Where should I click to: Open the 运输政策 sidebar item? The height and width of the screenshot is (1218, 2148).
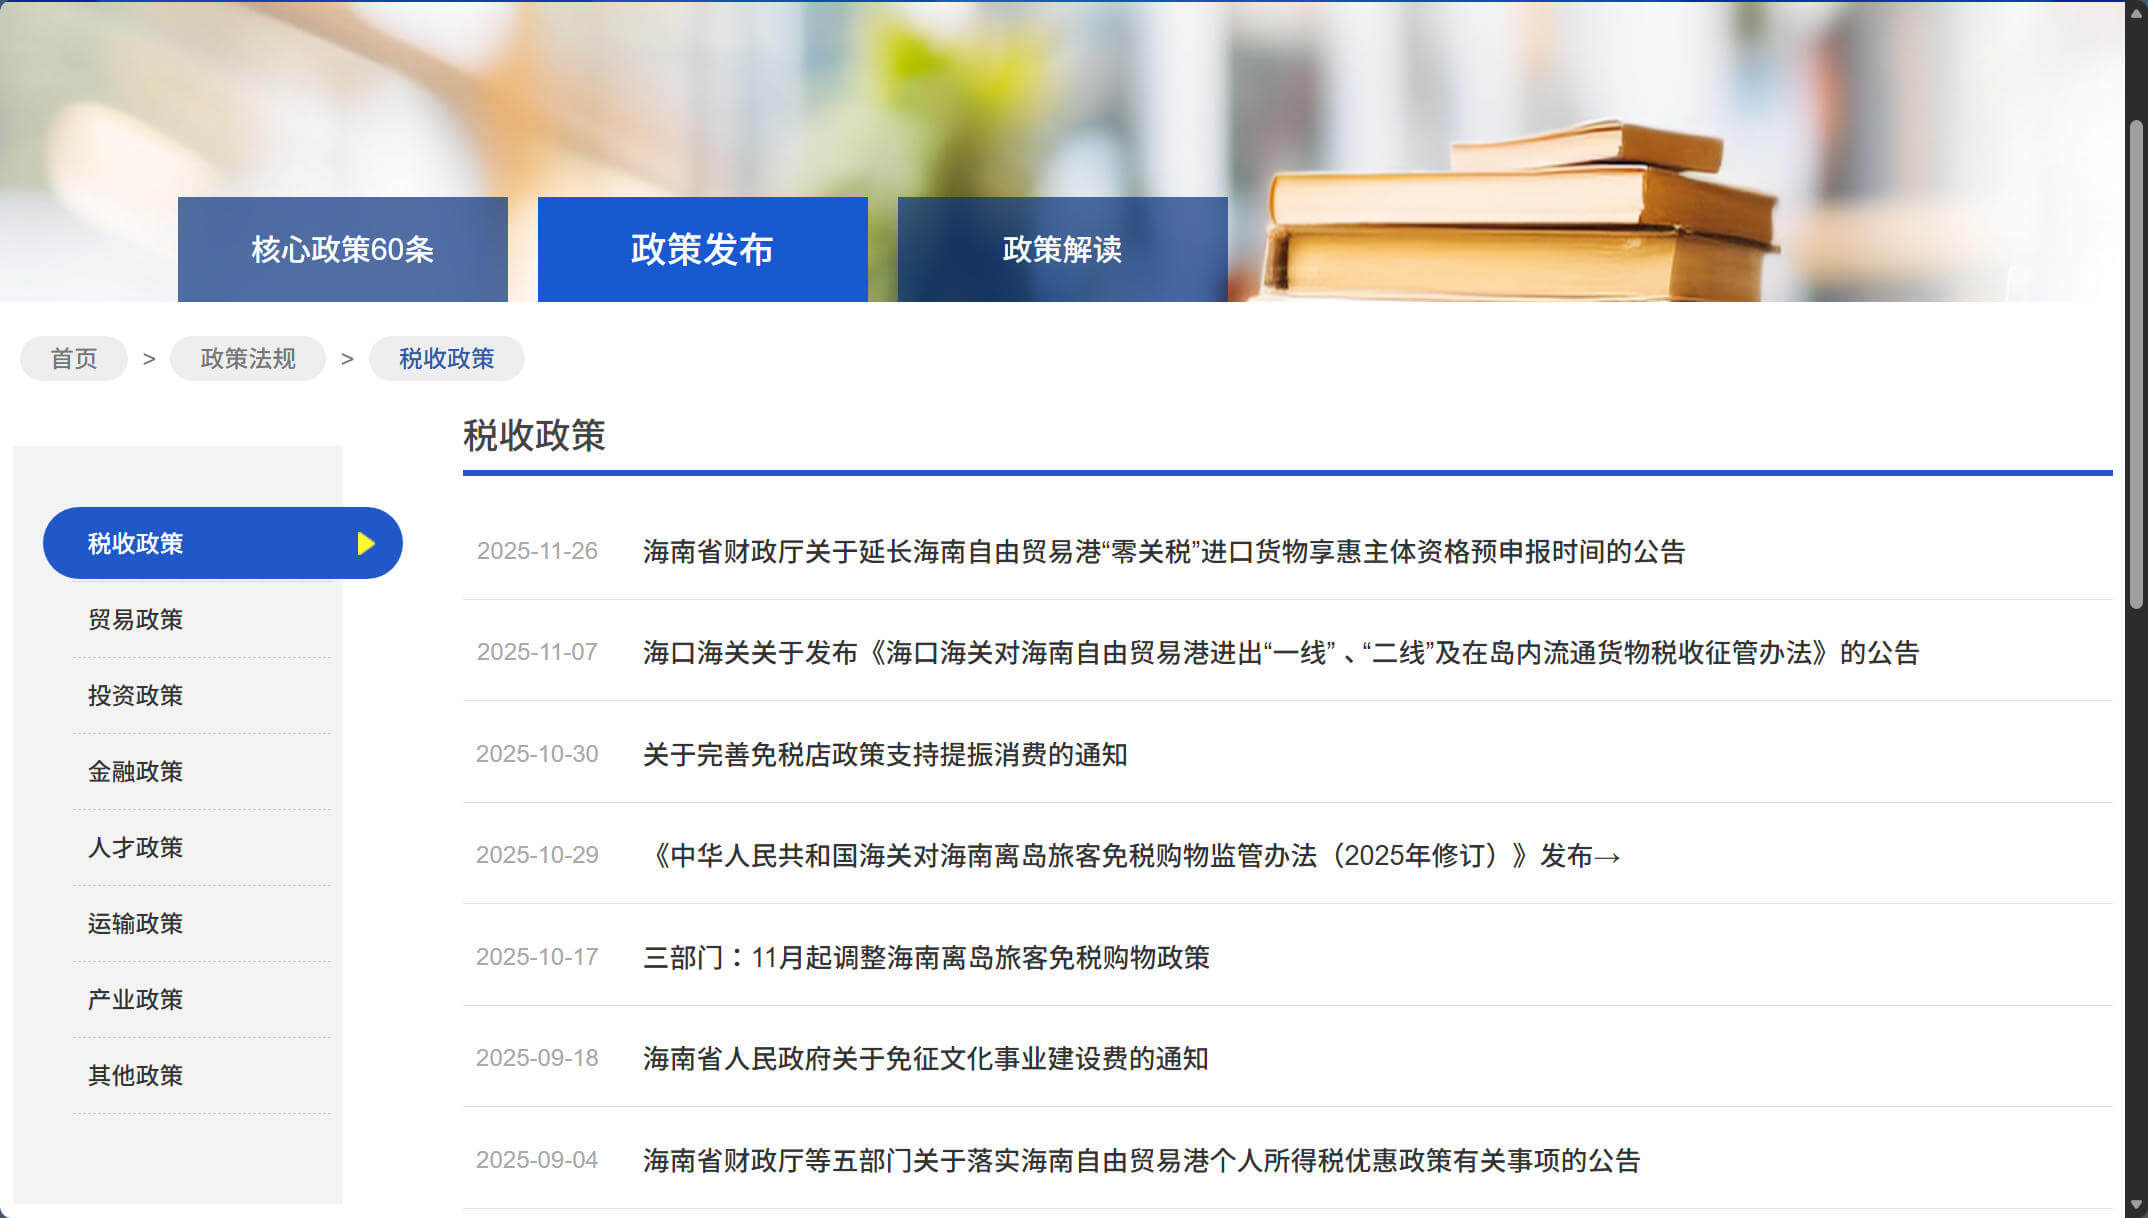[x=135, y=924]
